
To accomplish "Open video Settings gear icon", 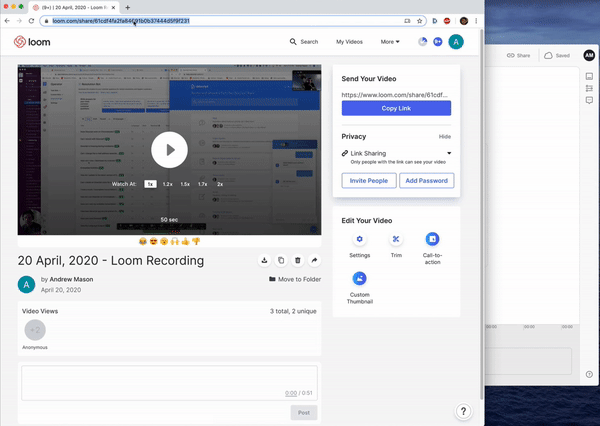I will 359,239.
